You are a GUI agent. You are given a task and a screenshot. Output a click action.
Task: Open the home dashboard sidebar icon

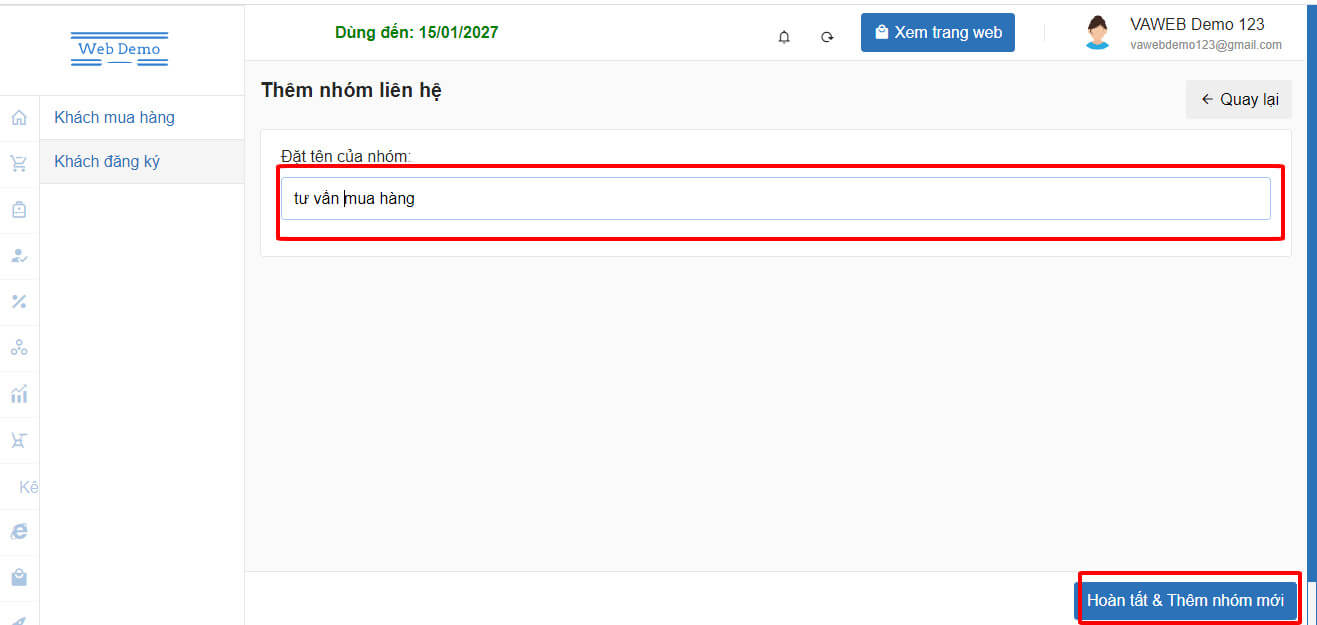(x=19, y=118)
